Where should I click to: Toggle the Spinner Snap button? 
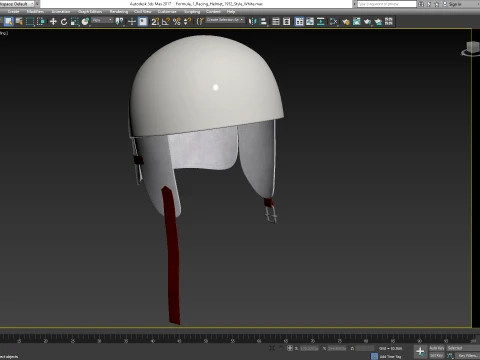tap(187, 22)
